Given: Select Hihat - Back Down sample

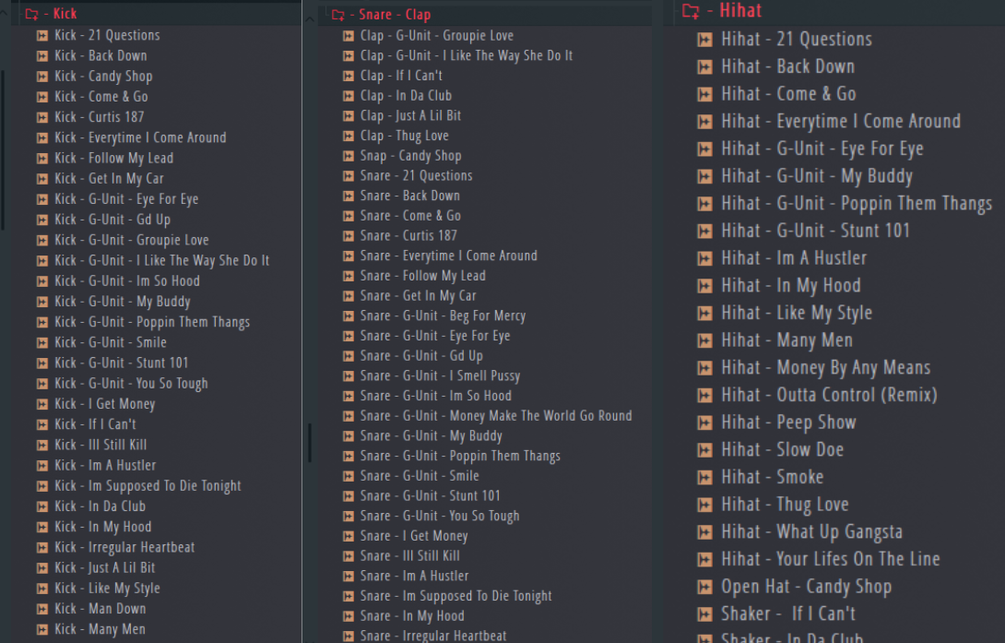Looking at the screenshot, I should [x=788, y=67].
